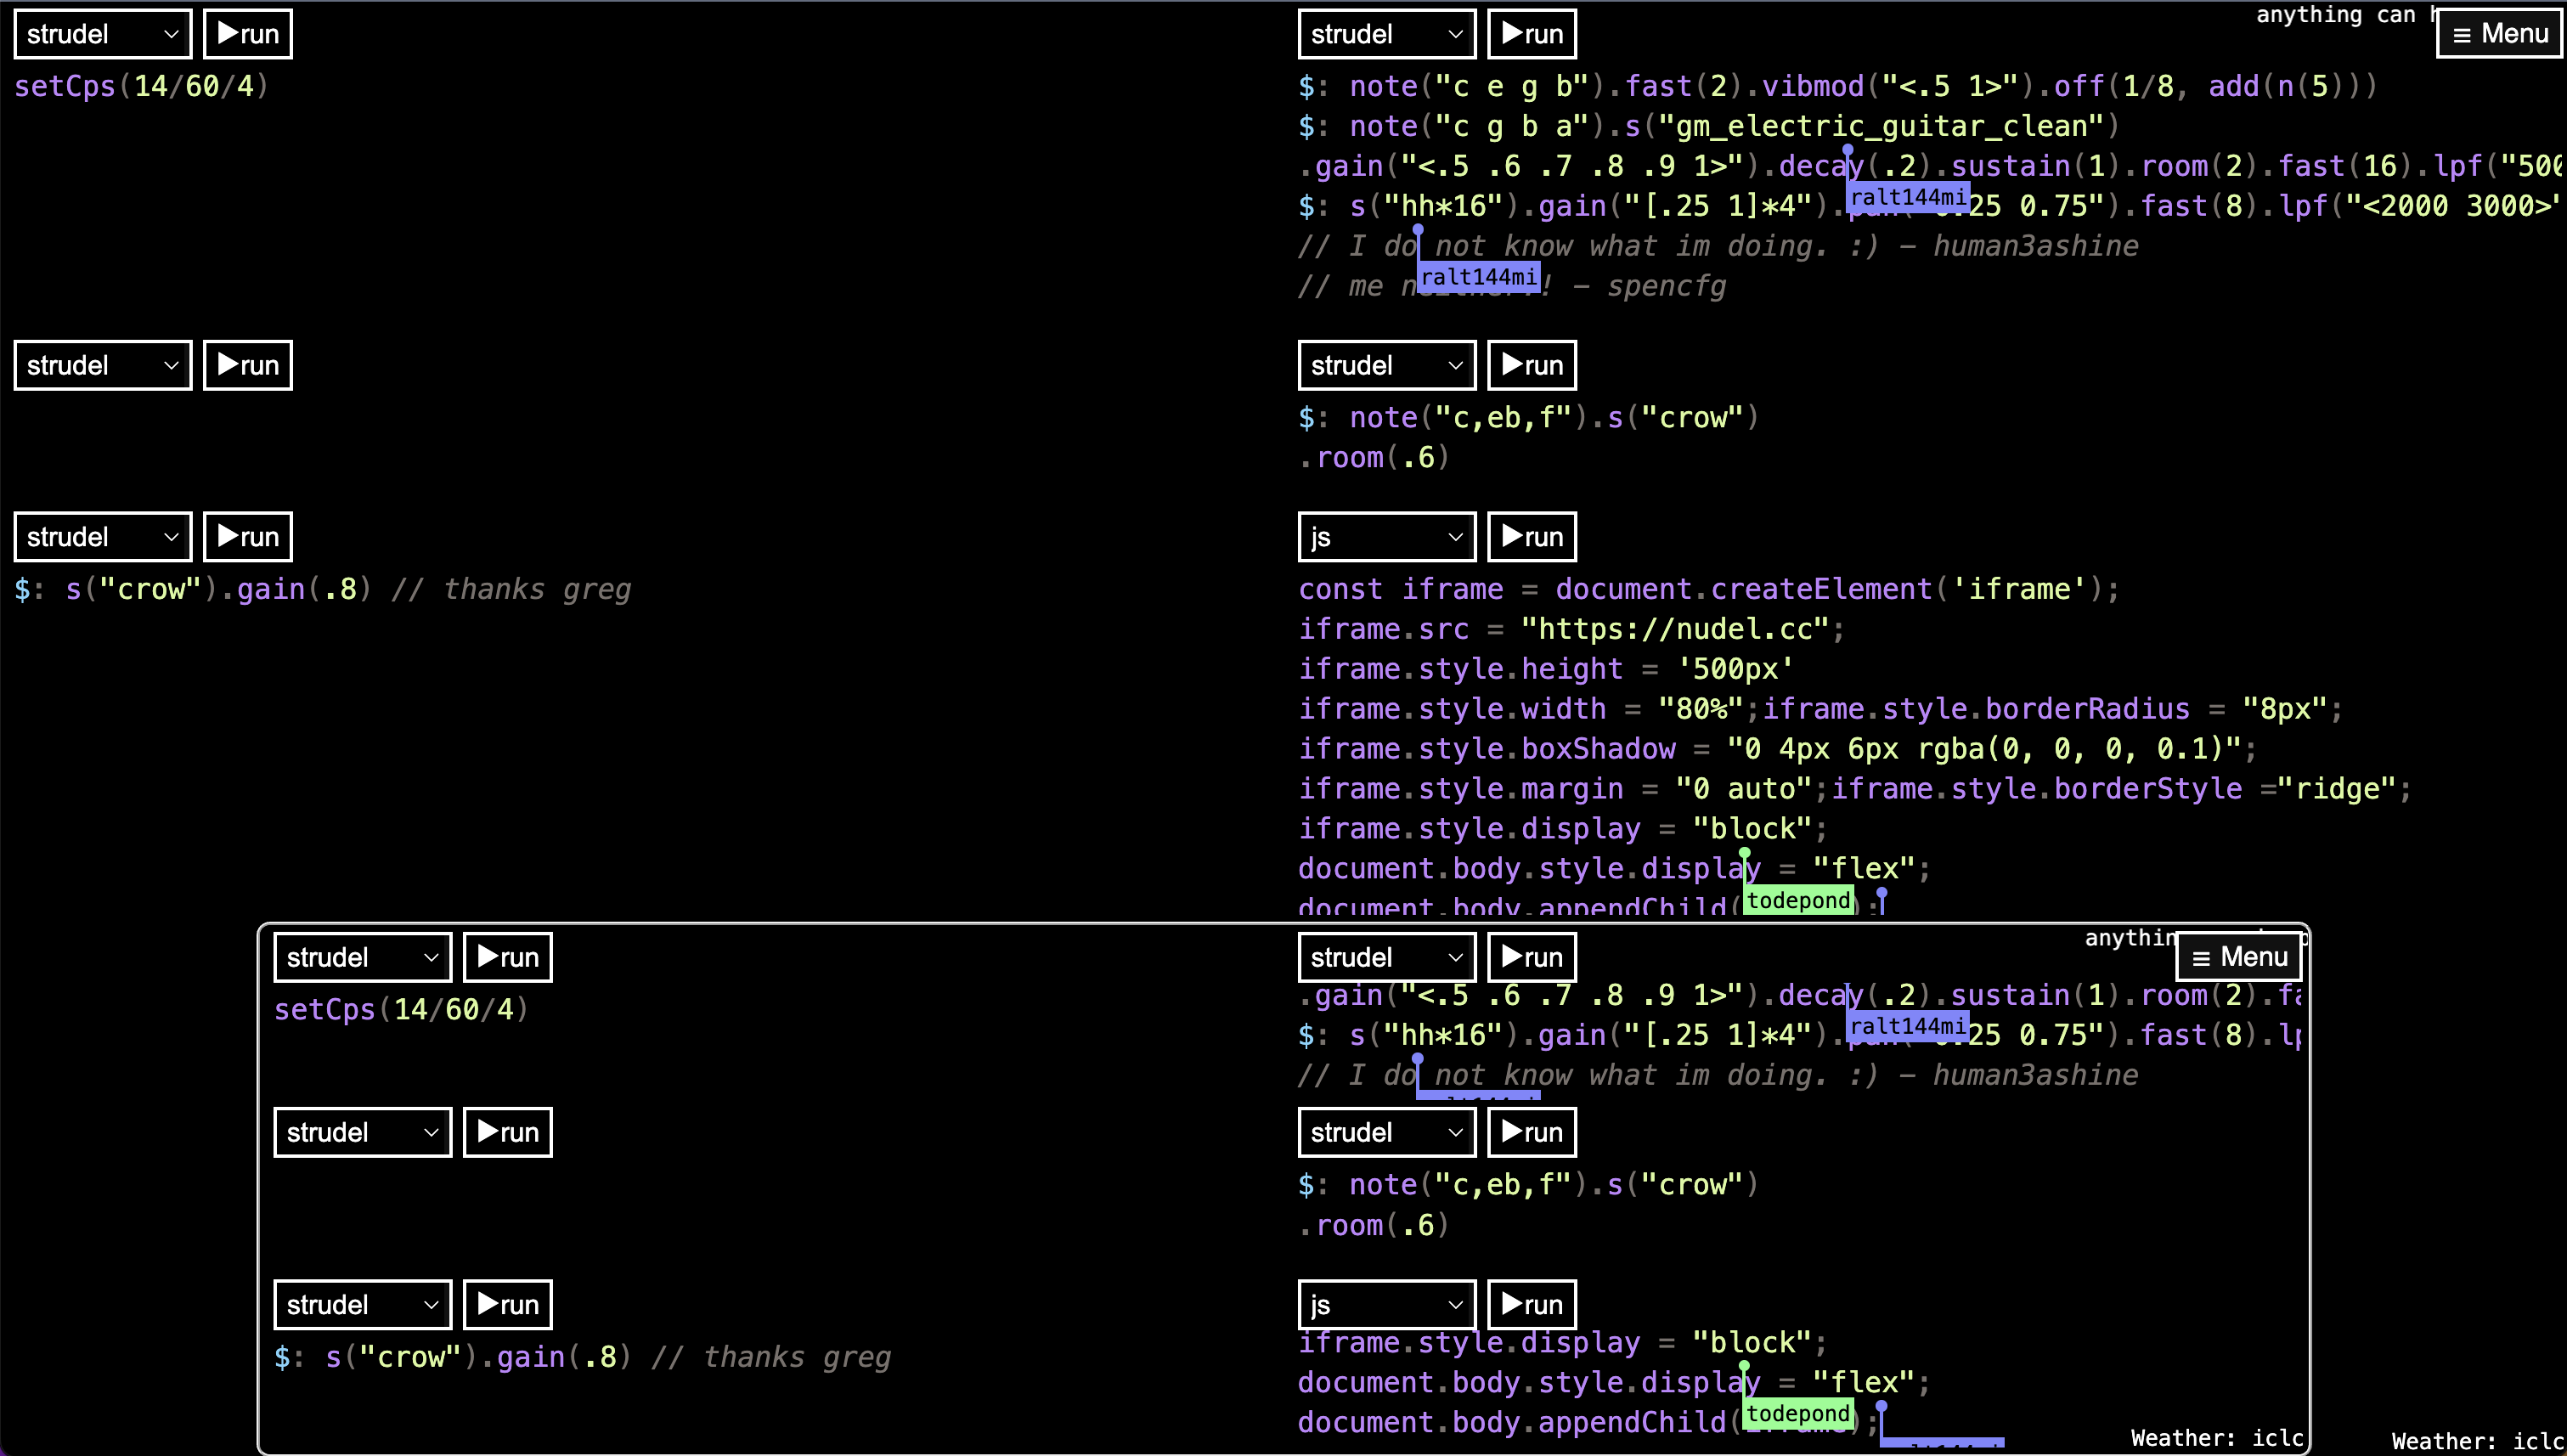Run the outer js block creating the iframe
The width and height of the screenshot is (2567, 1456).
(1532, 537)
